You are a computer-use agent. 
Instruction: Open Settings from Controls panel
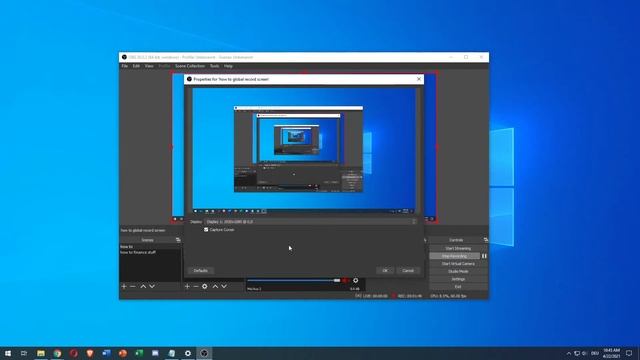(458, 279)
